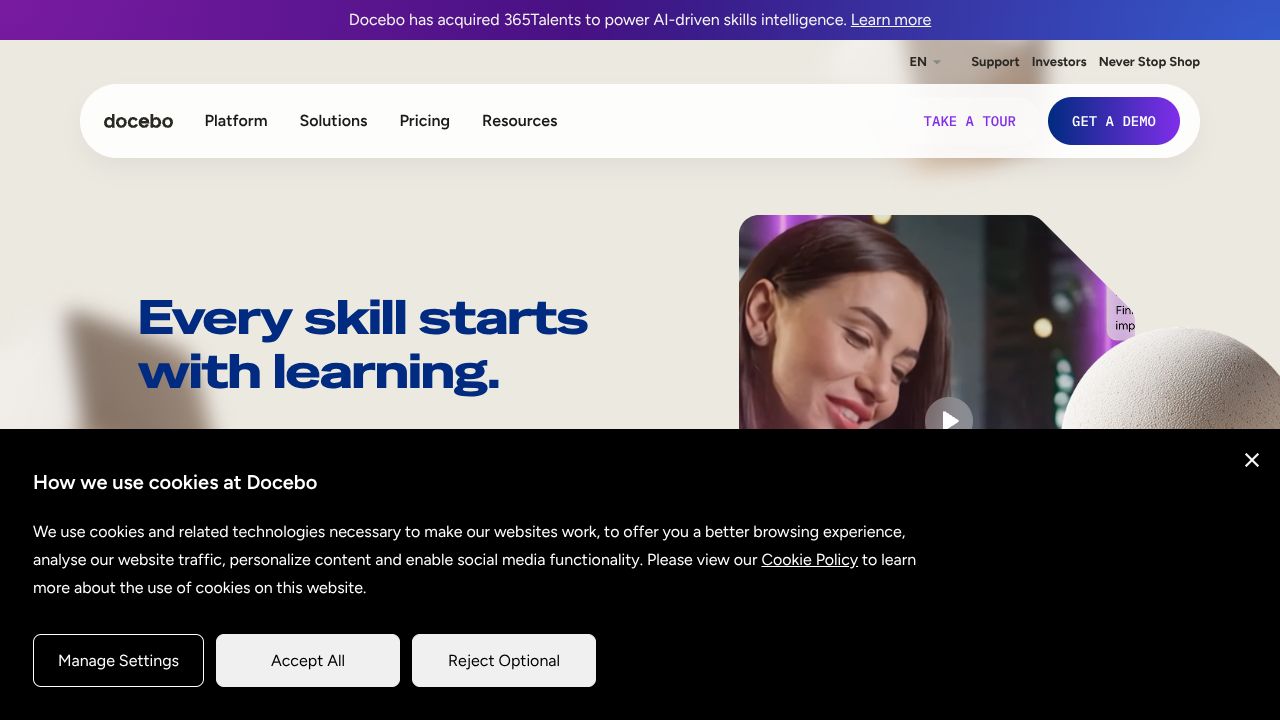Click the docebo logo

tap(138, 121)
